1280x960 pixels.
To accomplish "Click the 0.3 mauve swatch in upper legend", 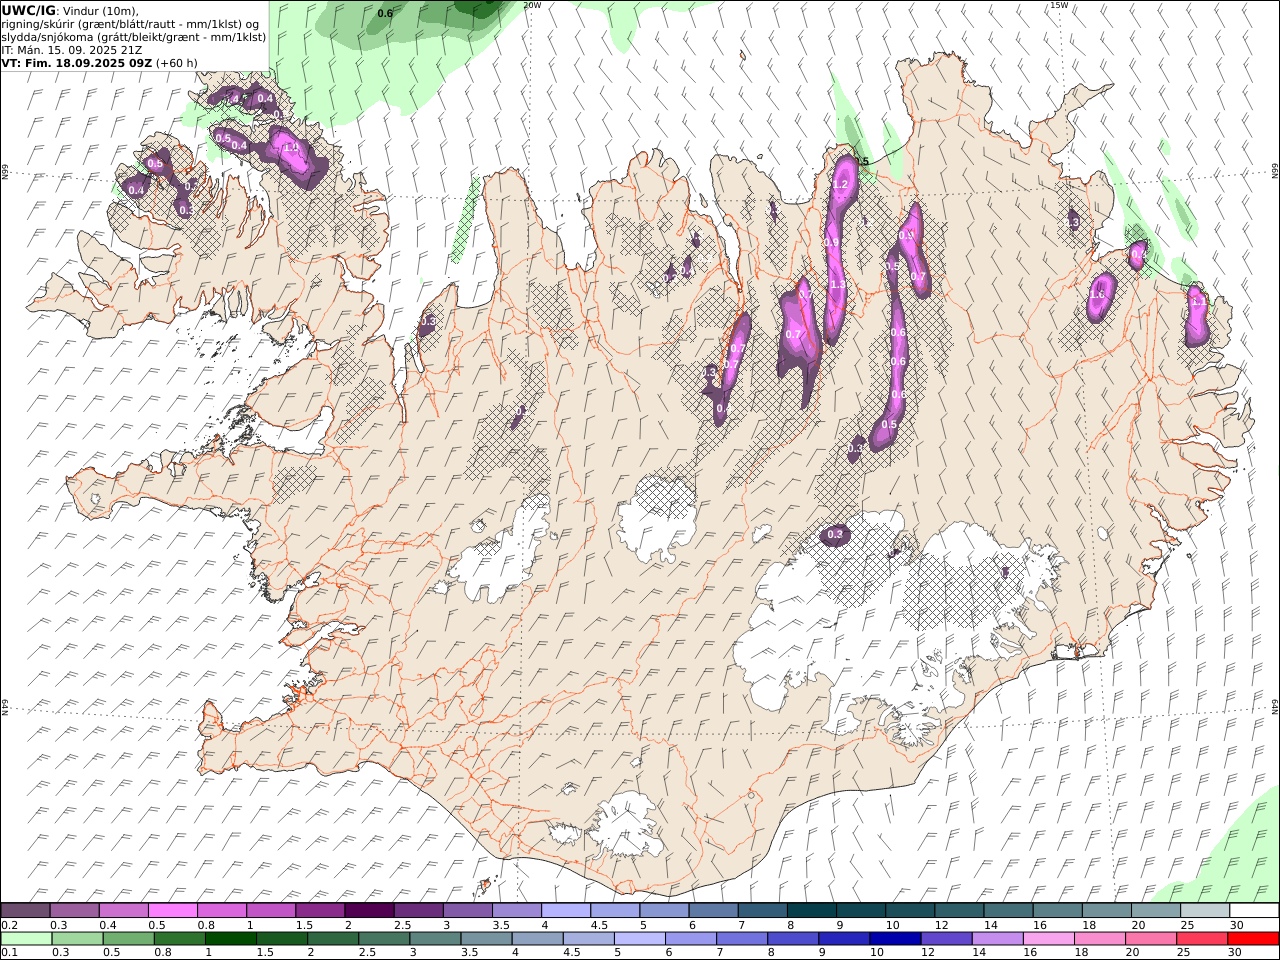I will coord(74,910).
